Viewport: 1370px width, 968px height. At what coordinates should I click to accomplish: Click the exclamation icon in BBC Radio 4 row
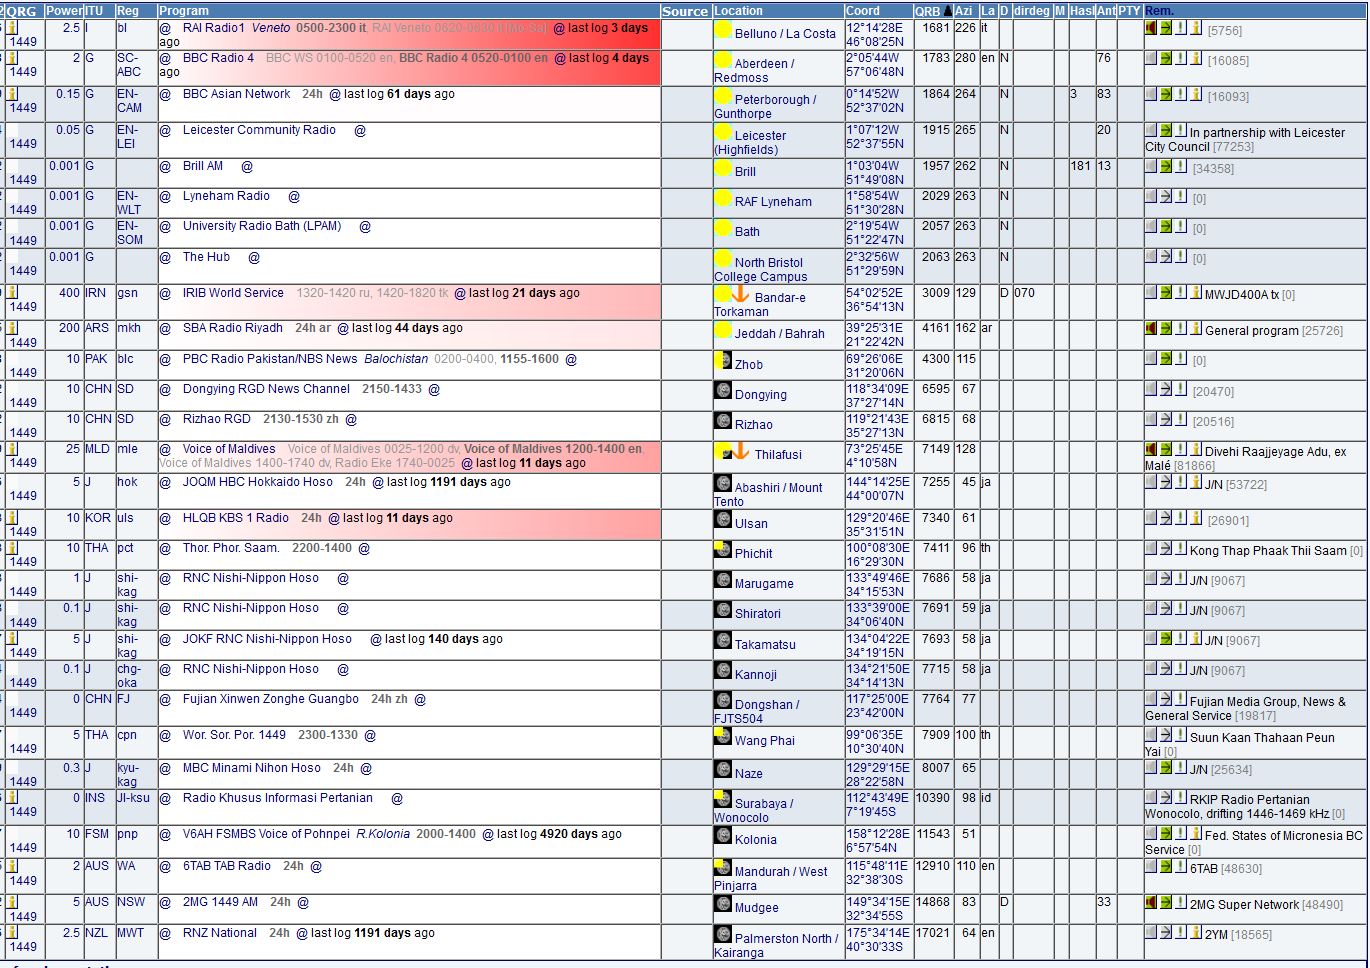coord(1181,58)
